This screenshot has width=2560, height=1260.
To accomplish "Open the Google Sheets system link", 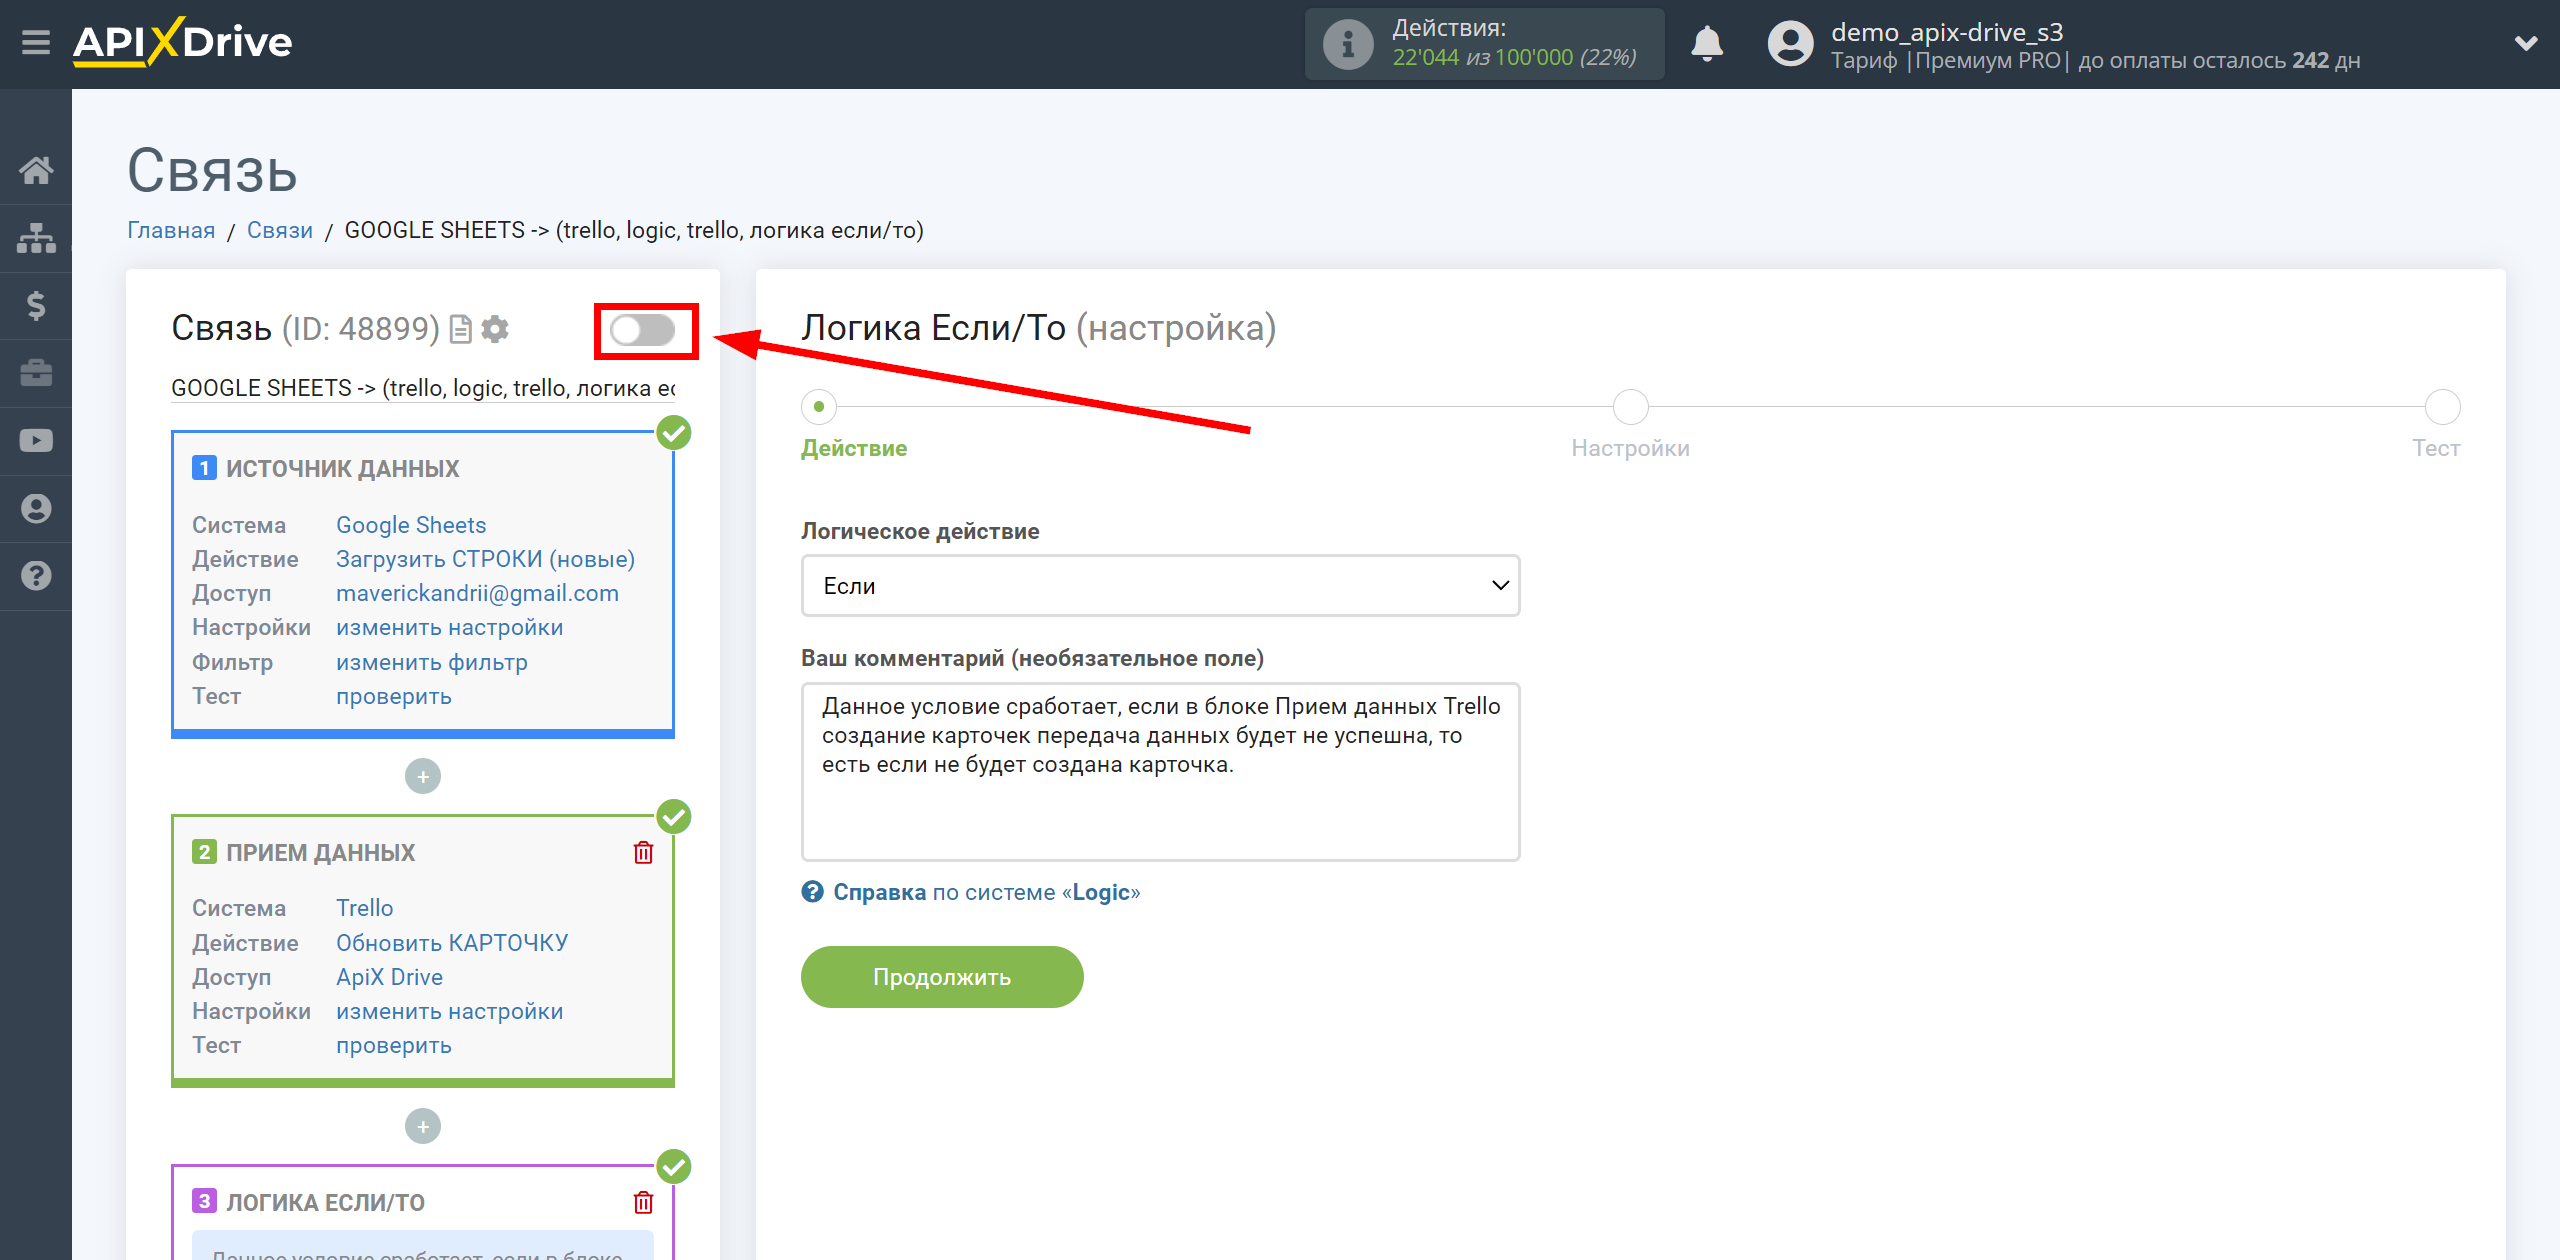I will pos(411,525).
